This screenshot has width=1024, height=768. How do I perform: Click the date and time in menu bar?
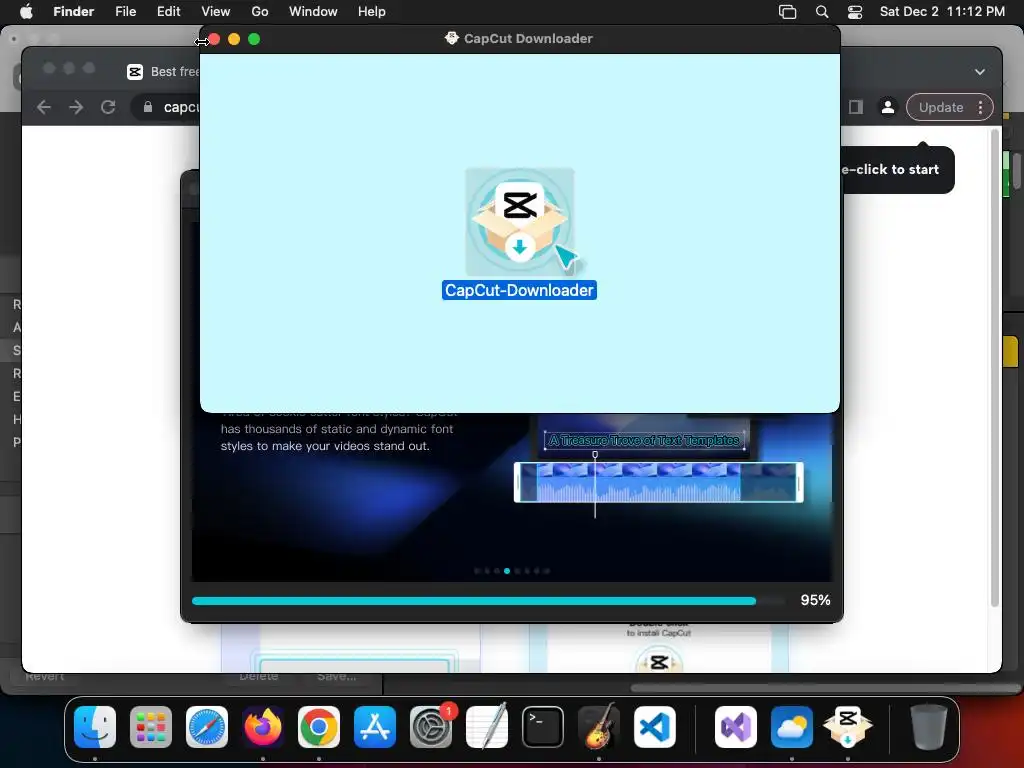942,12
